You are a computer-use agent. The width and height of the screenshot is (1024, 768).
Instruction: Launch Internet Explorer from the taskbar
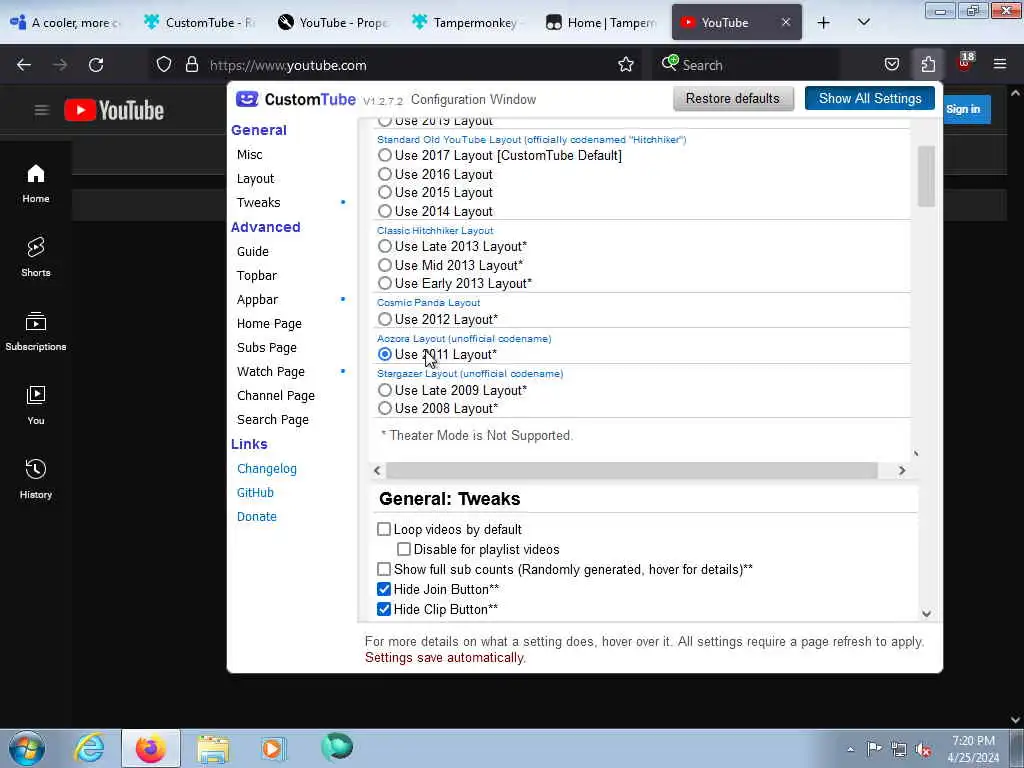tap(88, 748)
